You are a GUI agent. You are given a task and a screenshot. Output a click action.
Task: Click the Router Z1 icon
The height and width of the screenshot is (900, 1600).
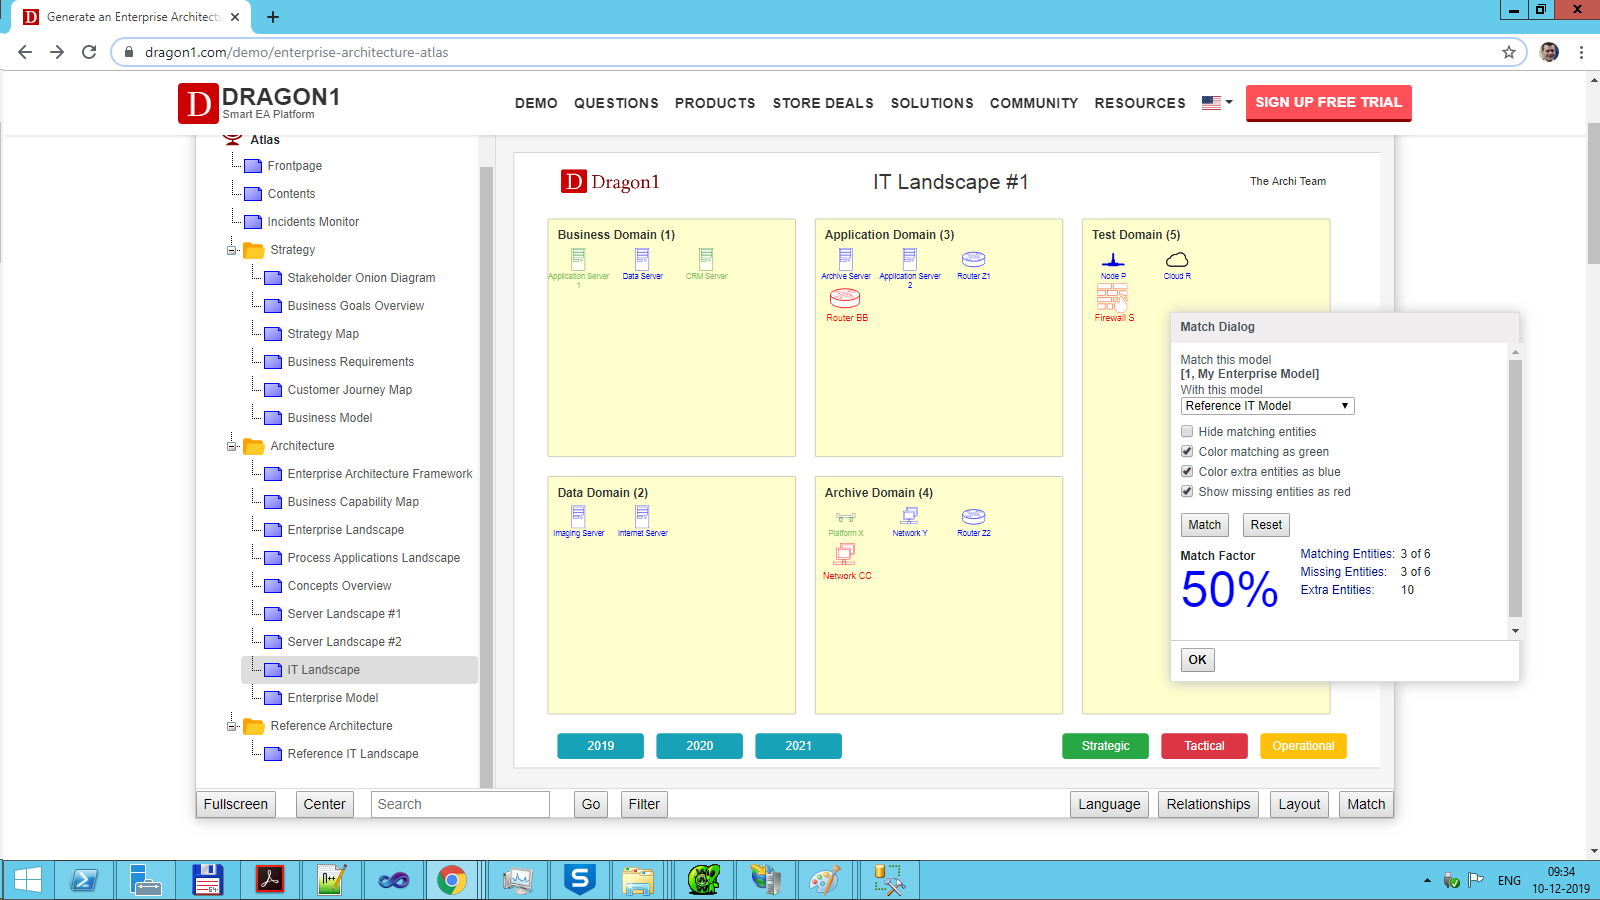click(x=973, y=260)
